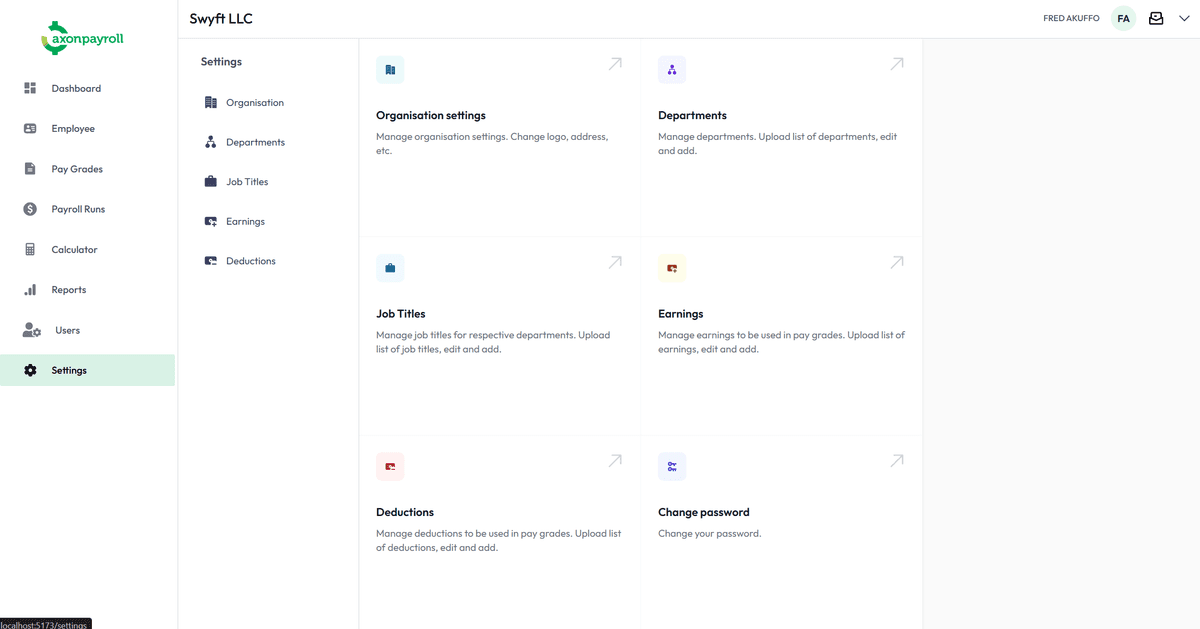
Task: Click the inbox icon in top header
Action: coord(1156,18)
